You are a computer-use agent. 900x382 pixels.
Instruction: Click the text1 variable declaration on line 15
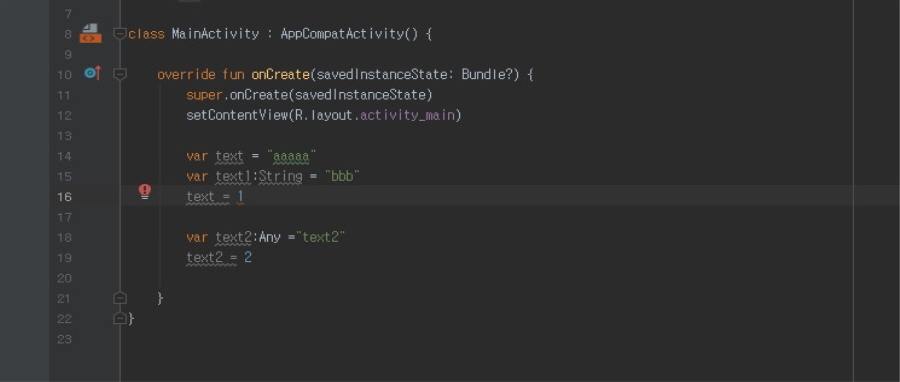(x=233, y=177)
